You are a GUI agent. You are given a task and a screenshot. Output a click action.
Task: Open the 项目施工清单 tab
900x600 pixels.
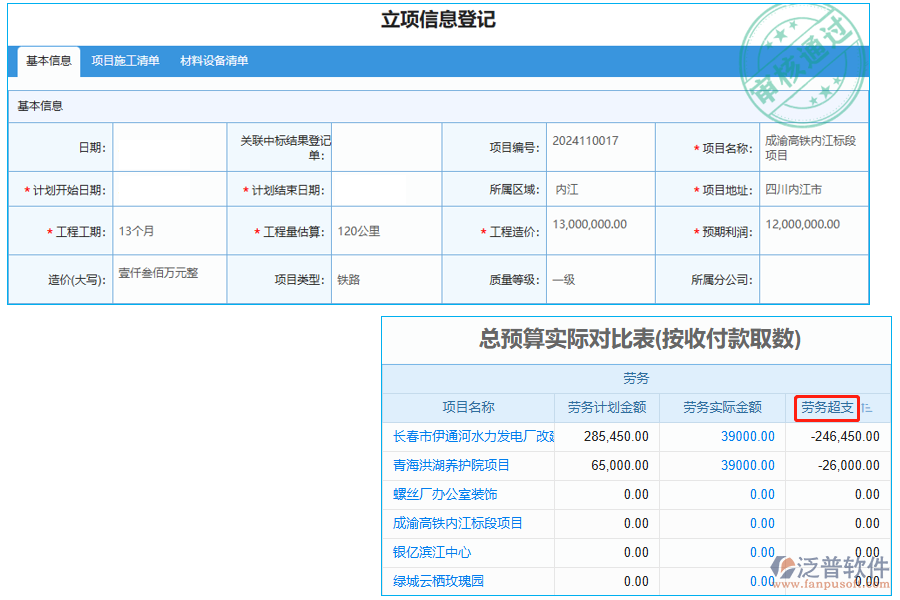tap(126, 61)
